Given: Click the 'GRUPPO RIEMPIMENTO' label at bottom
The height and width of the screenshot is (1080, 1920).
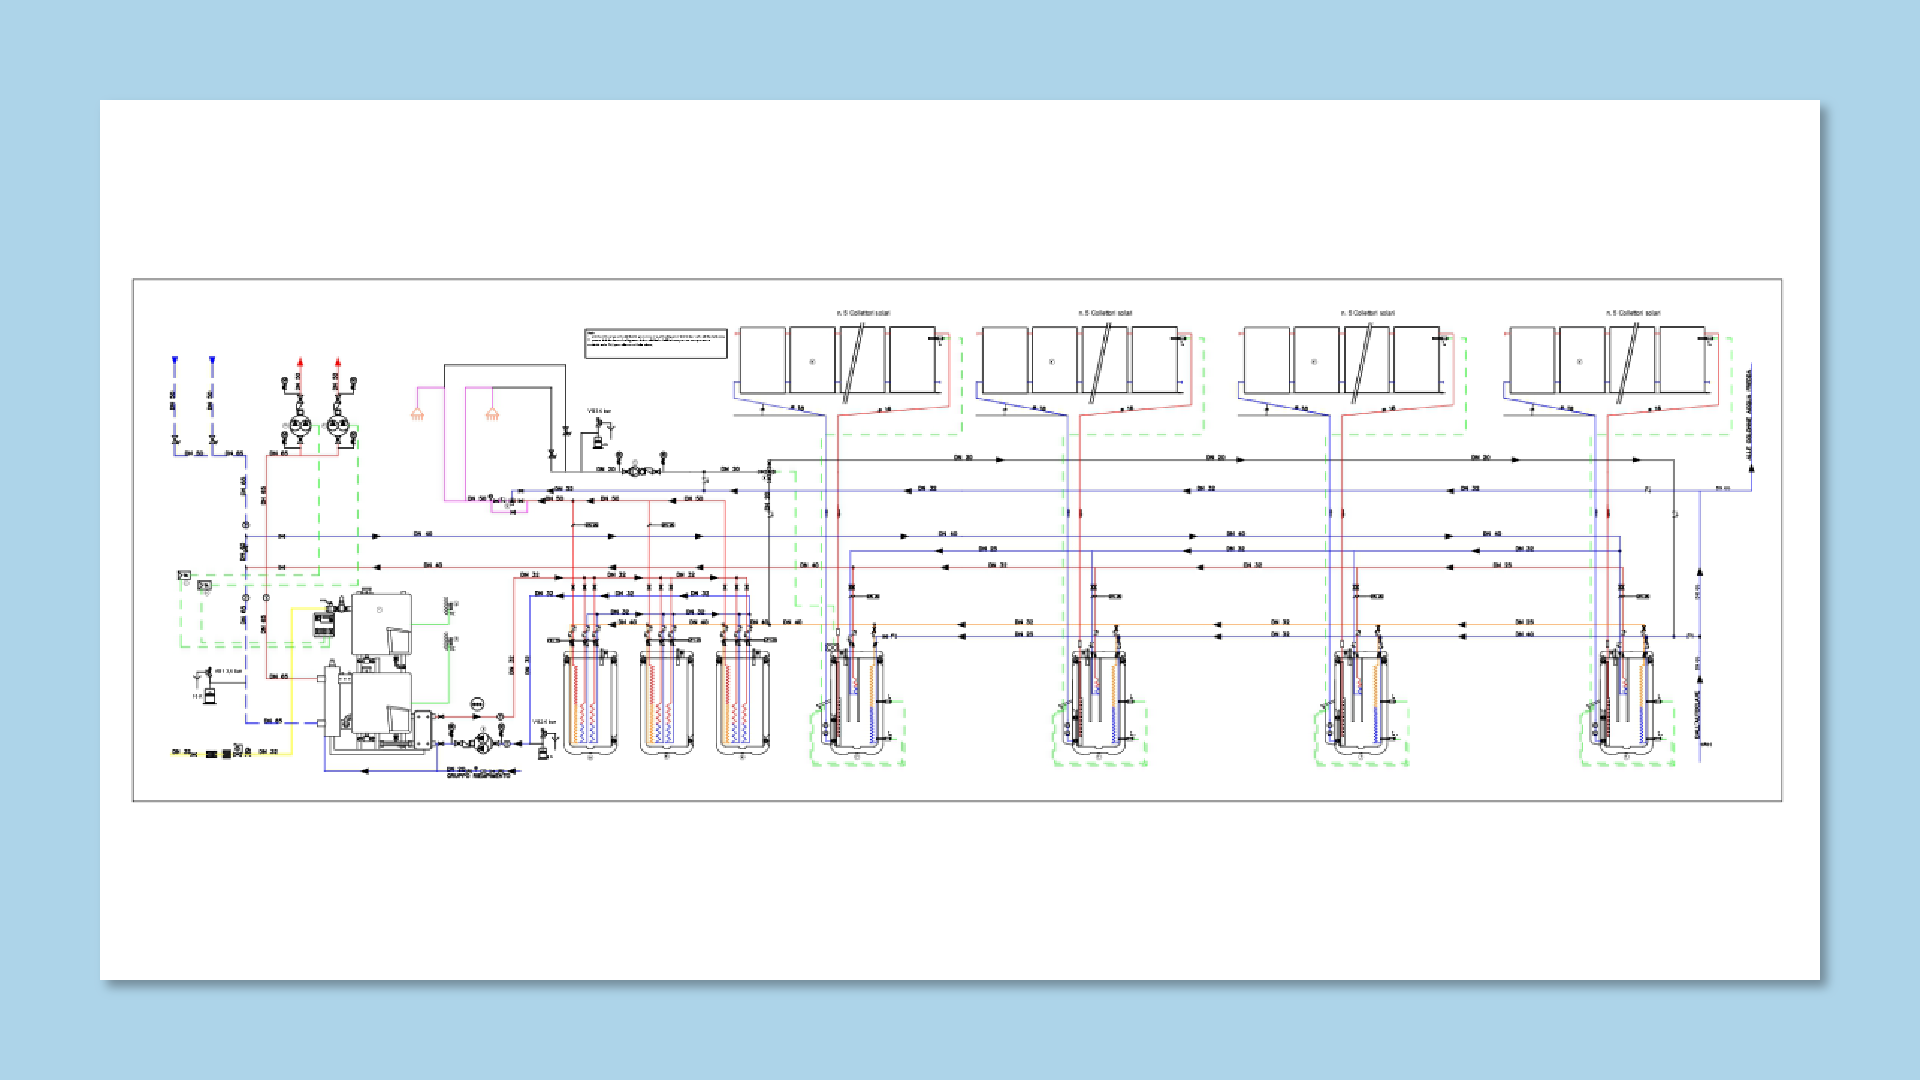Looking at the screenshot, I should pyautogui.click(x=478, y=776).
